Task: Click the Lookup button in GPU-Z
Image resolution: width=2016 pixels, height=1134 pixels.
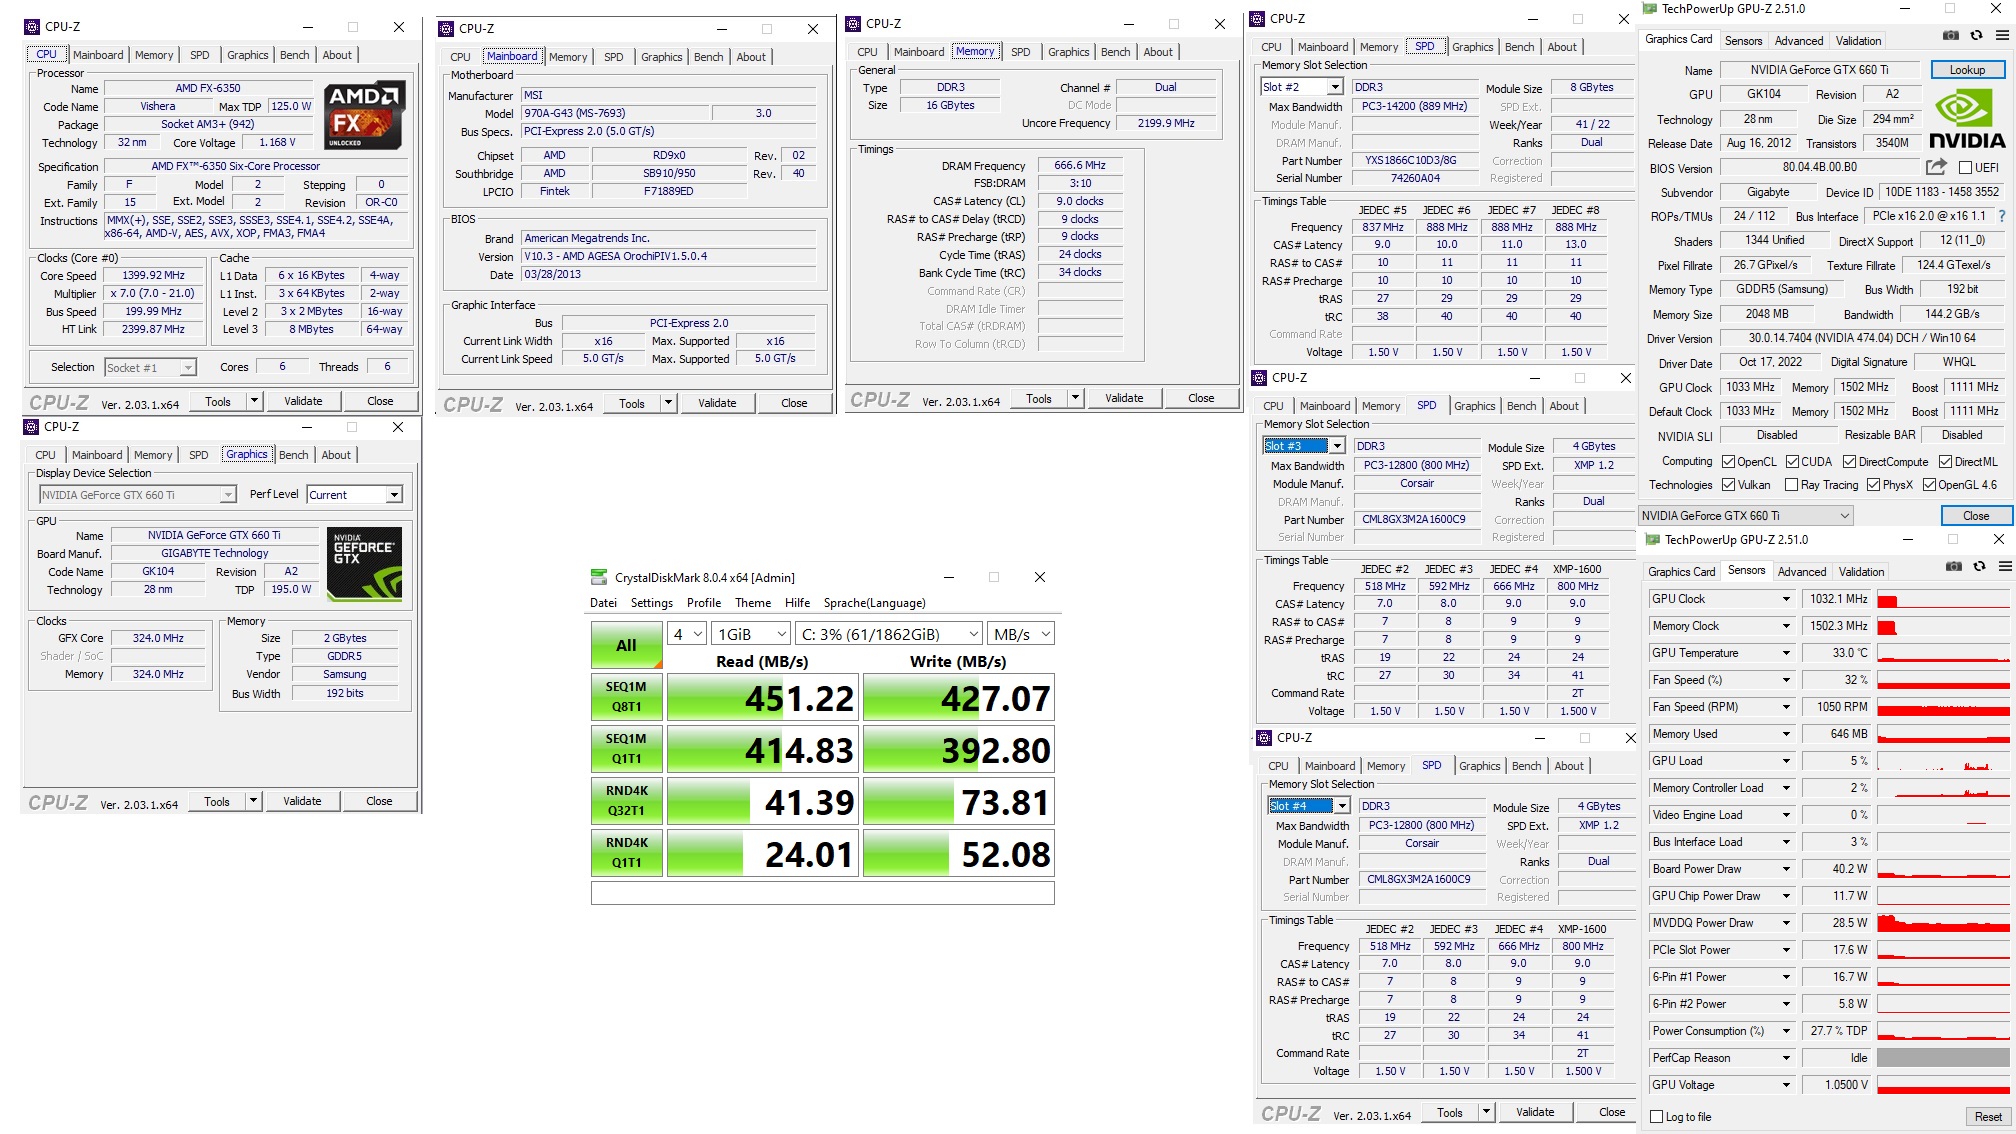Action: pyautogui.click(x=1966, y=70)
